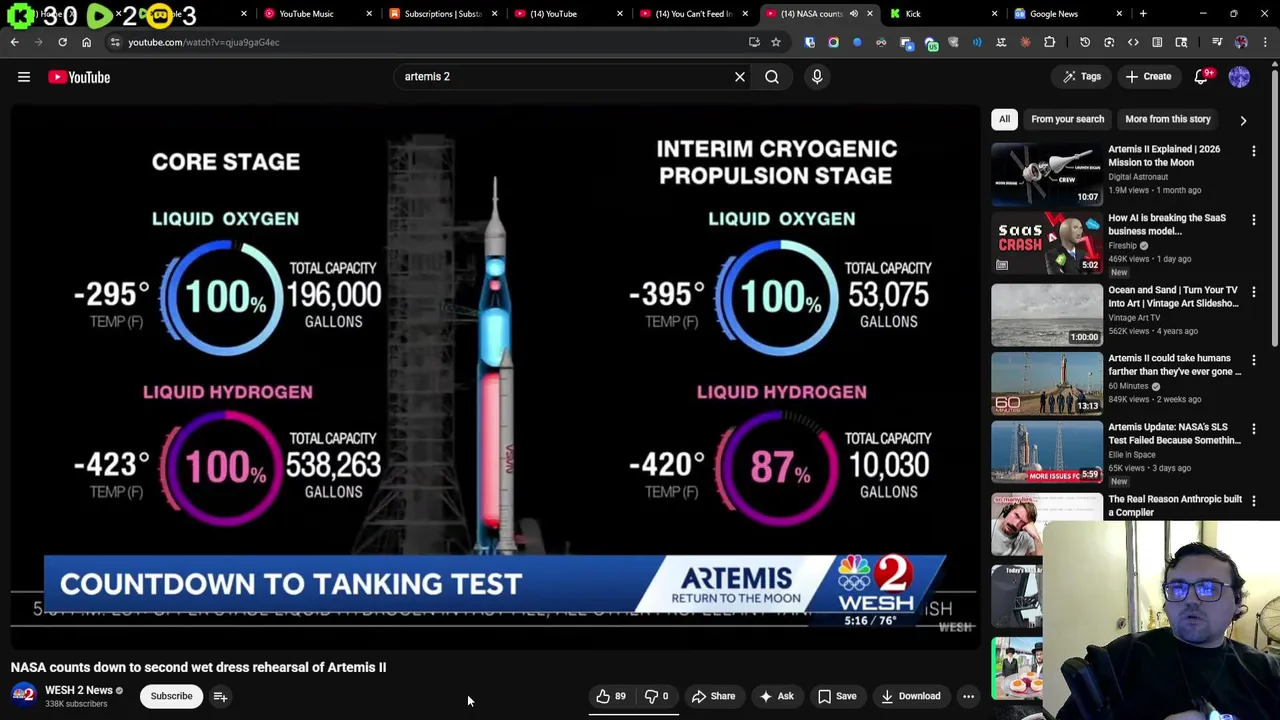Viewport: 1280px width, 720px height.
Task: Show more filter chips with arrow
Action: pyautogui.click(x=1243, y=120)
